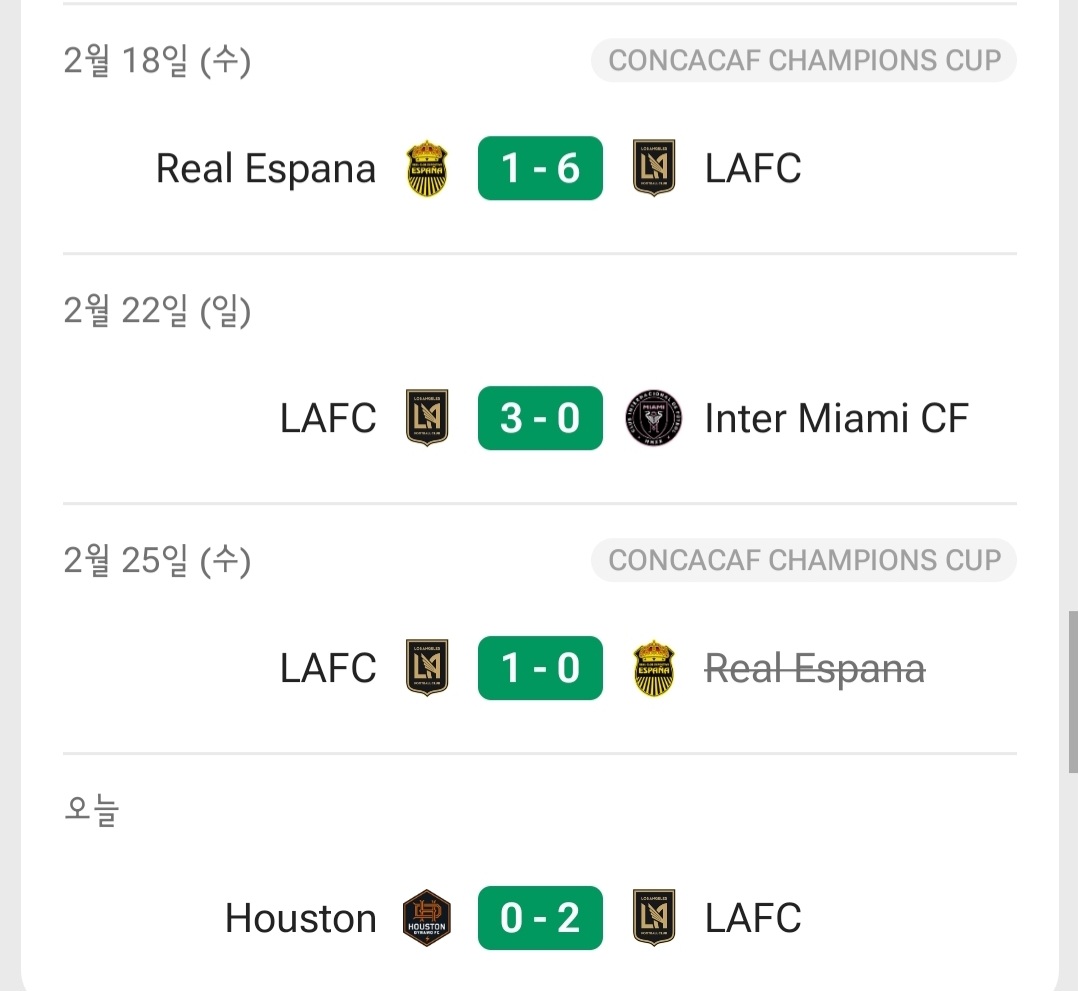Click the struck-through Real Espana team name
Screen dimensions: 1078x991
pos(814,668)
